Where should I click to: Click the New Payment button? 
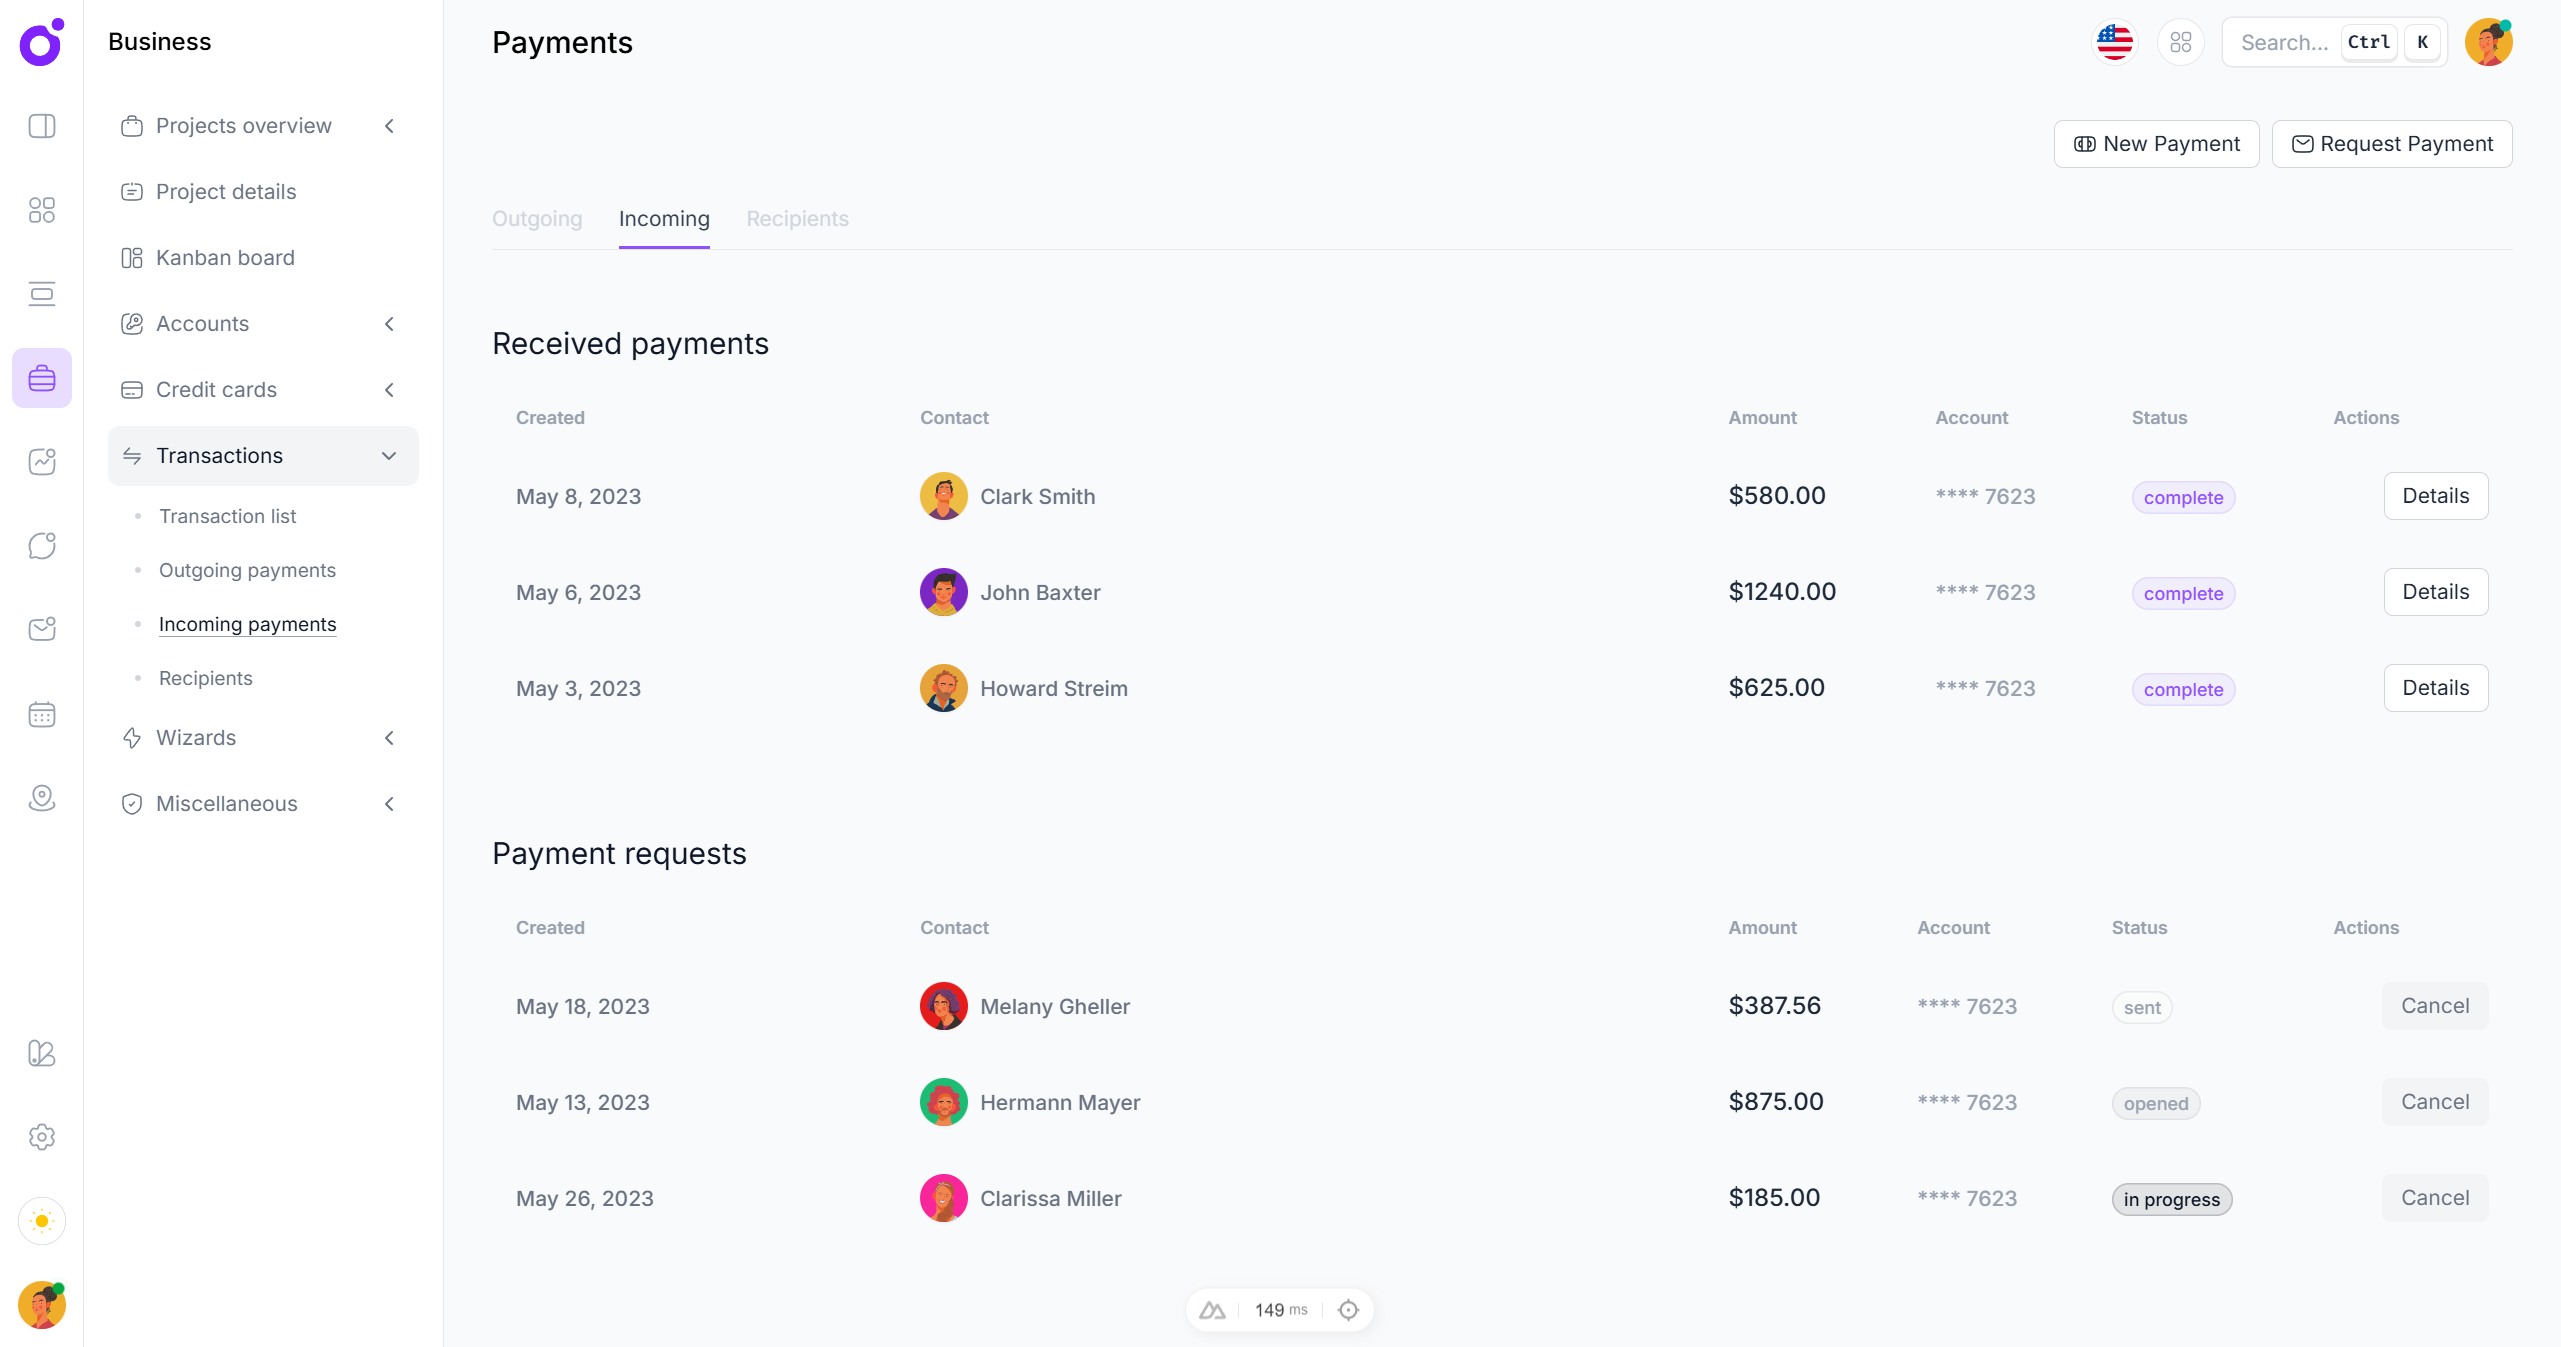(2157, 143)
